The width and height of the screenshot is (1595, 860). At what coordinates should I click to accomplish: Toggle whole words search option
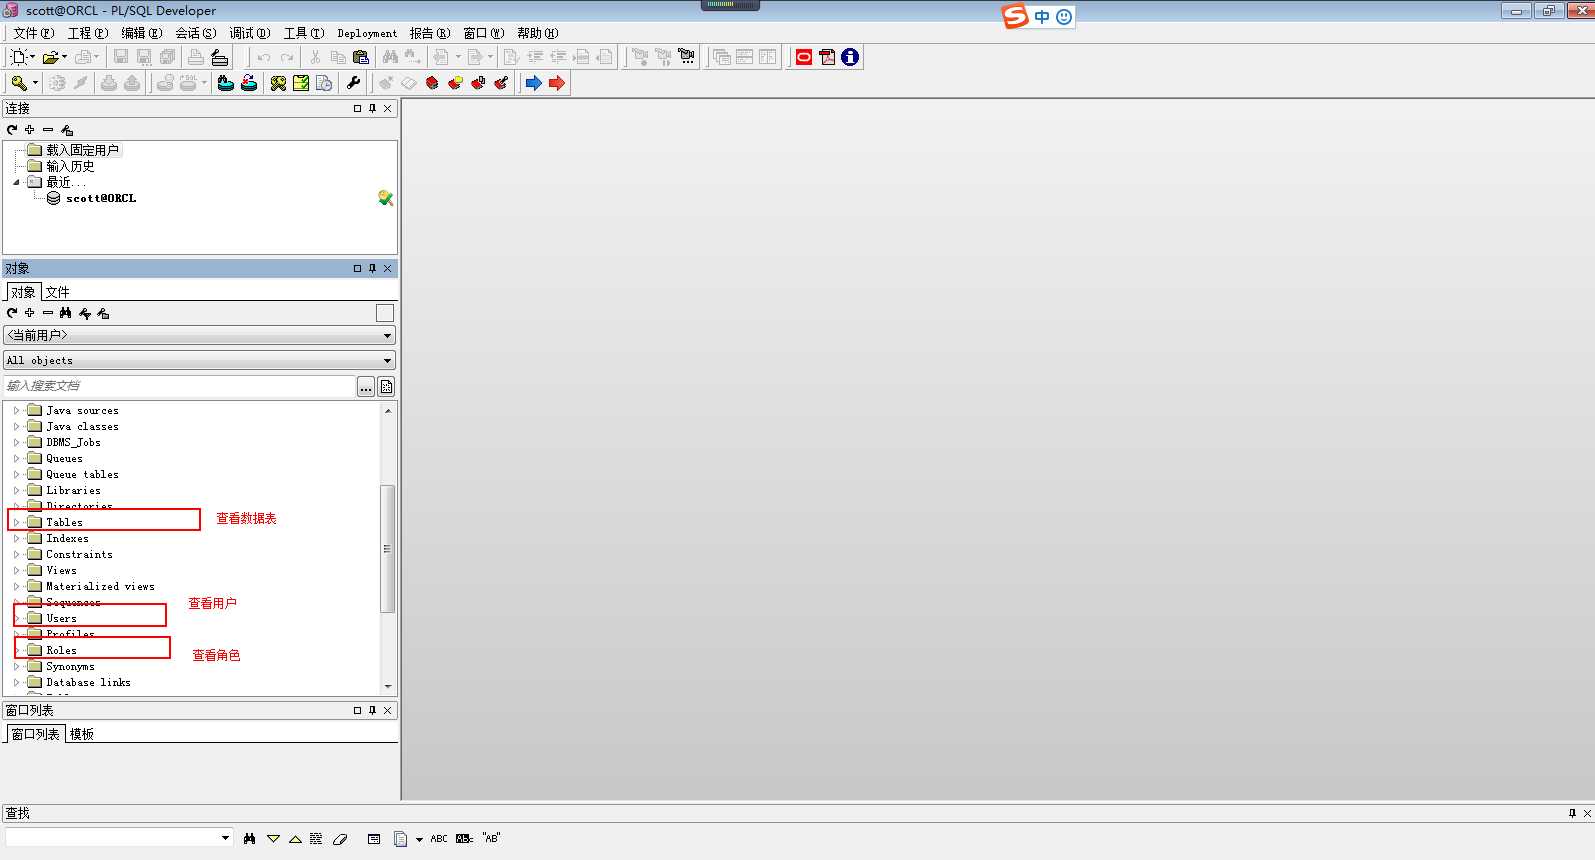coord(465,839)
